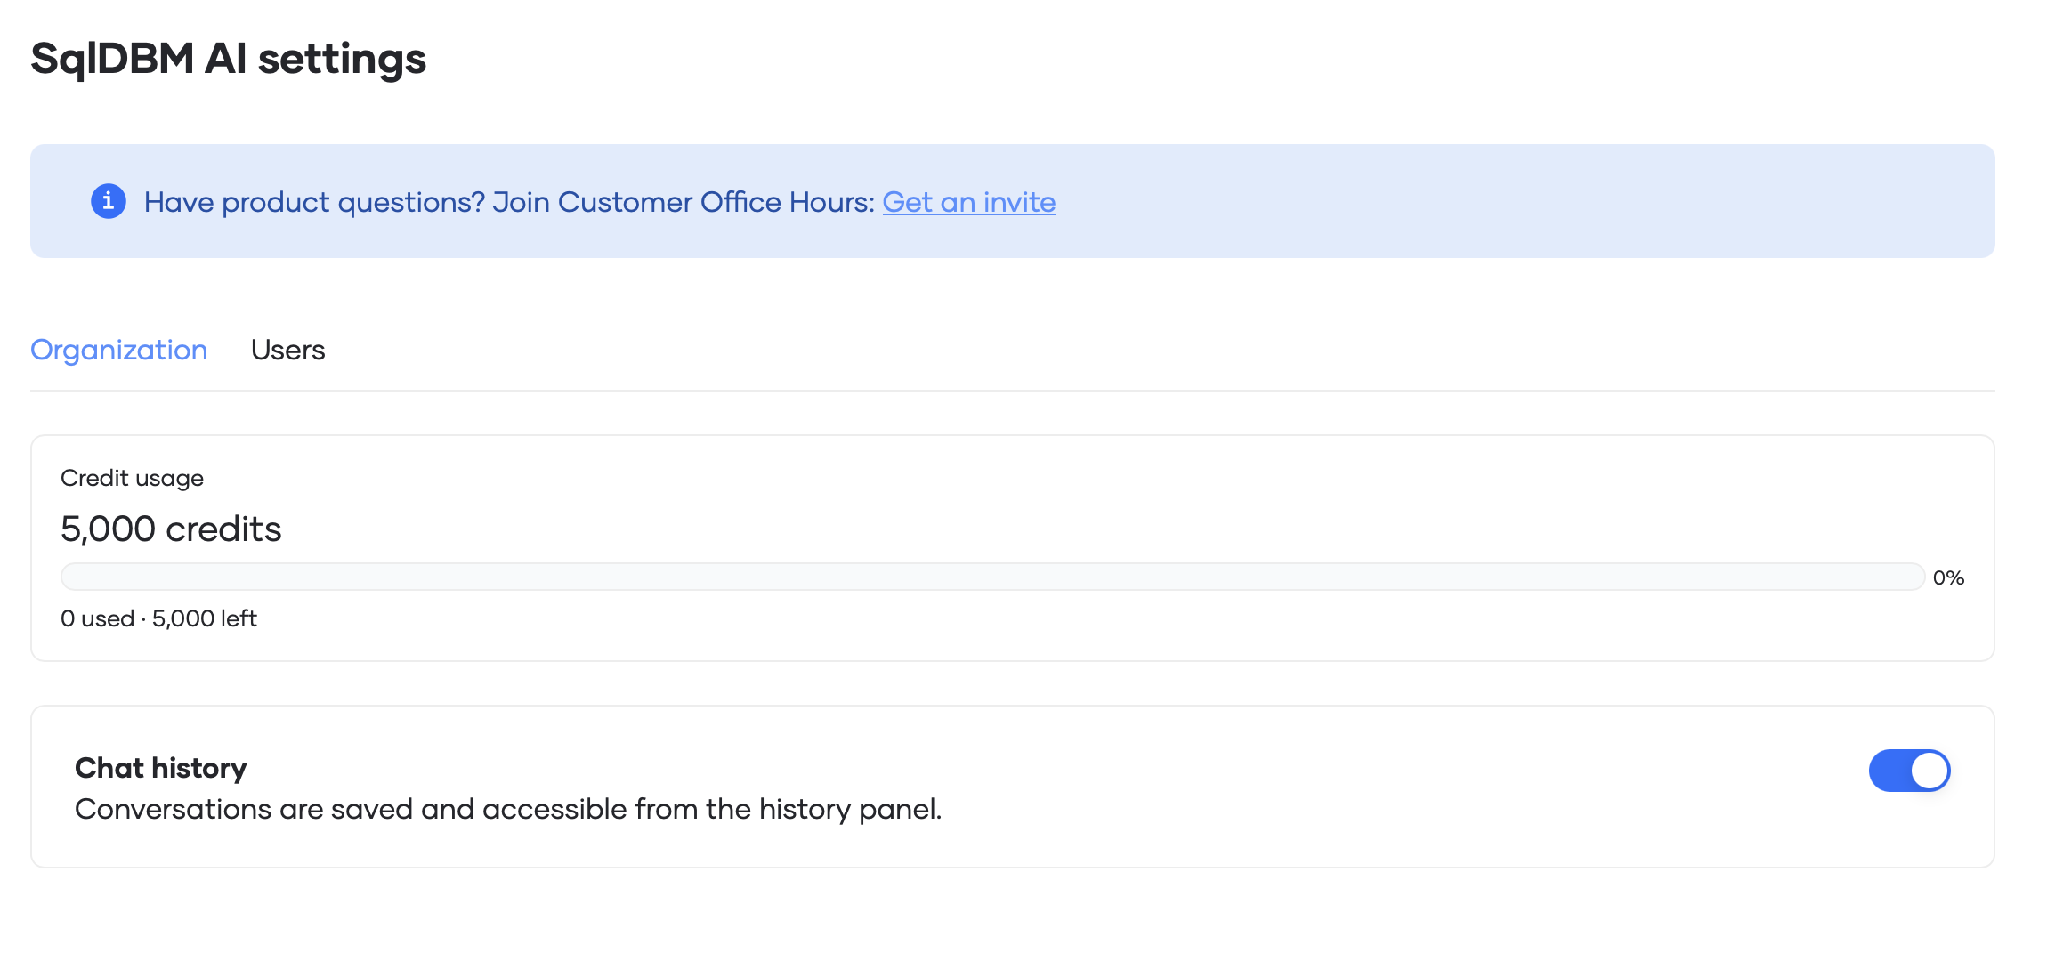
Task: Click the "Credit usage" label
Action: pyautogui.click(x=132, y=478)
